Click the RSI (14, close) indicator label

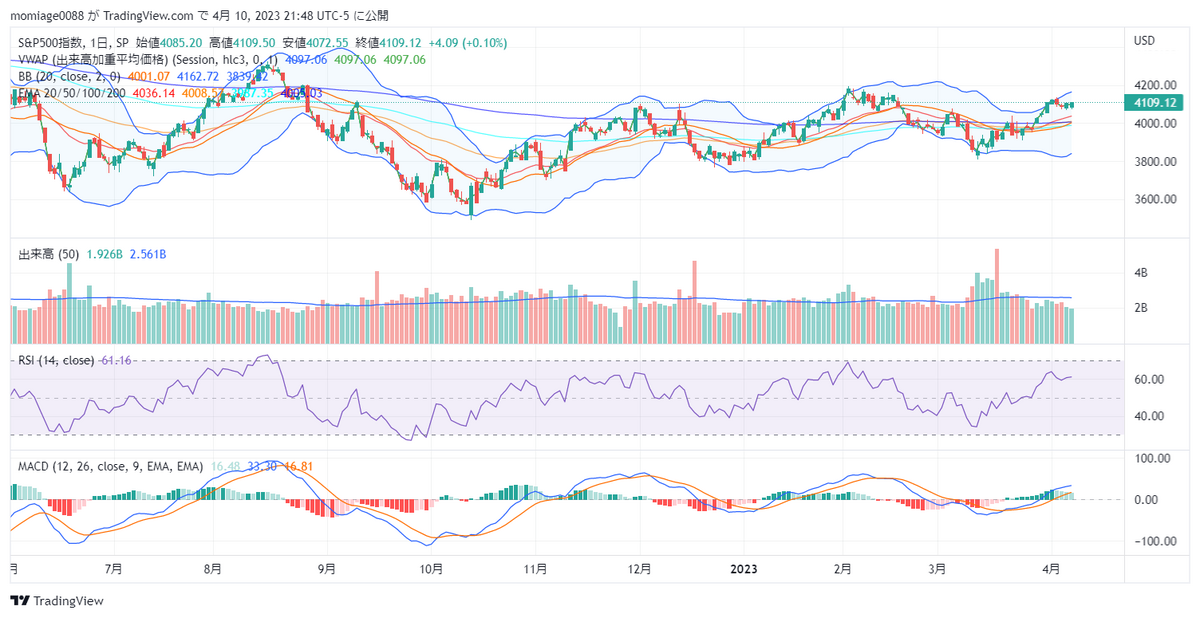tap(57, 360)
